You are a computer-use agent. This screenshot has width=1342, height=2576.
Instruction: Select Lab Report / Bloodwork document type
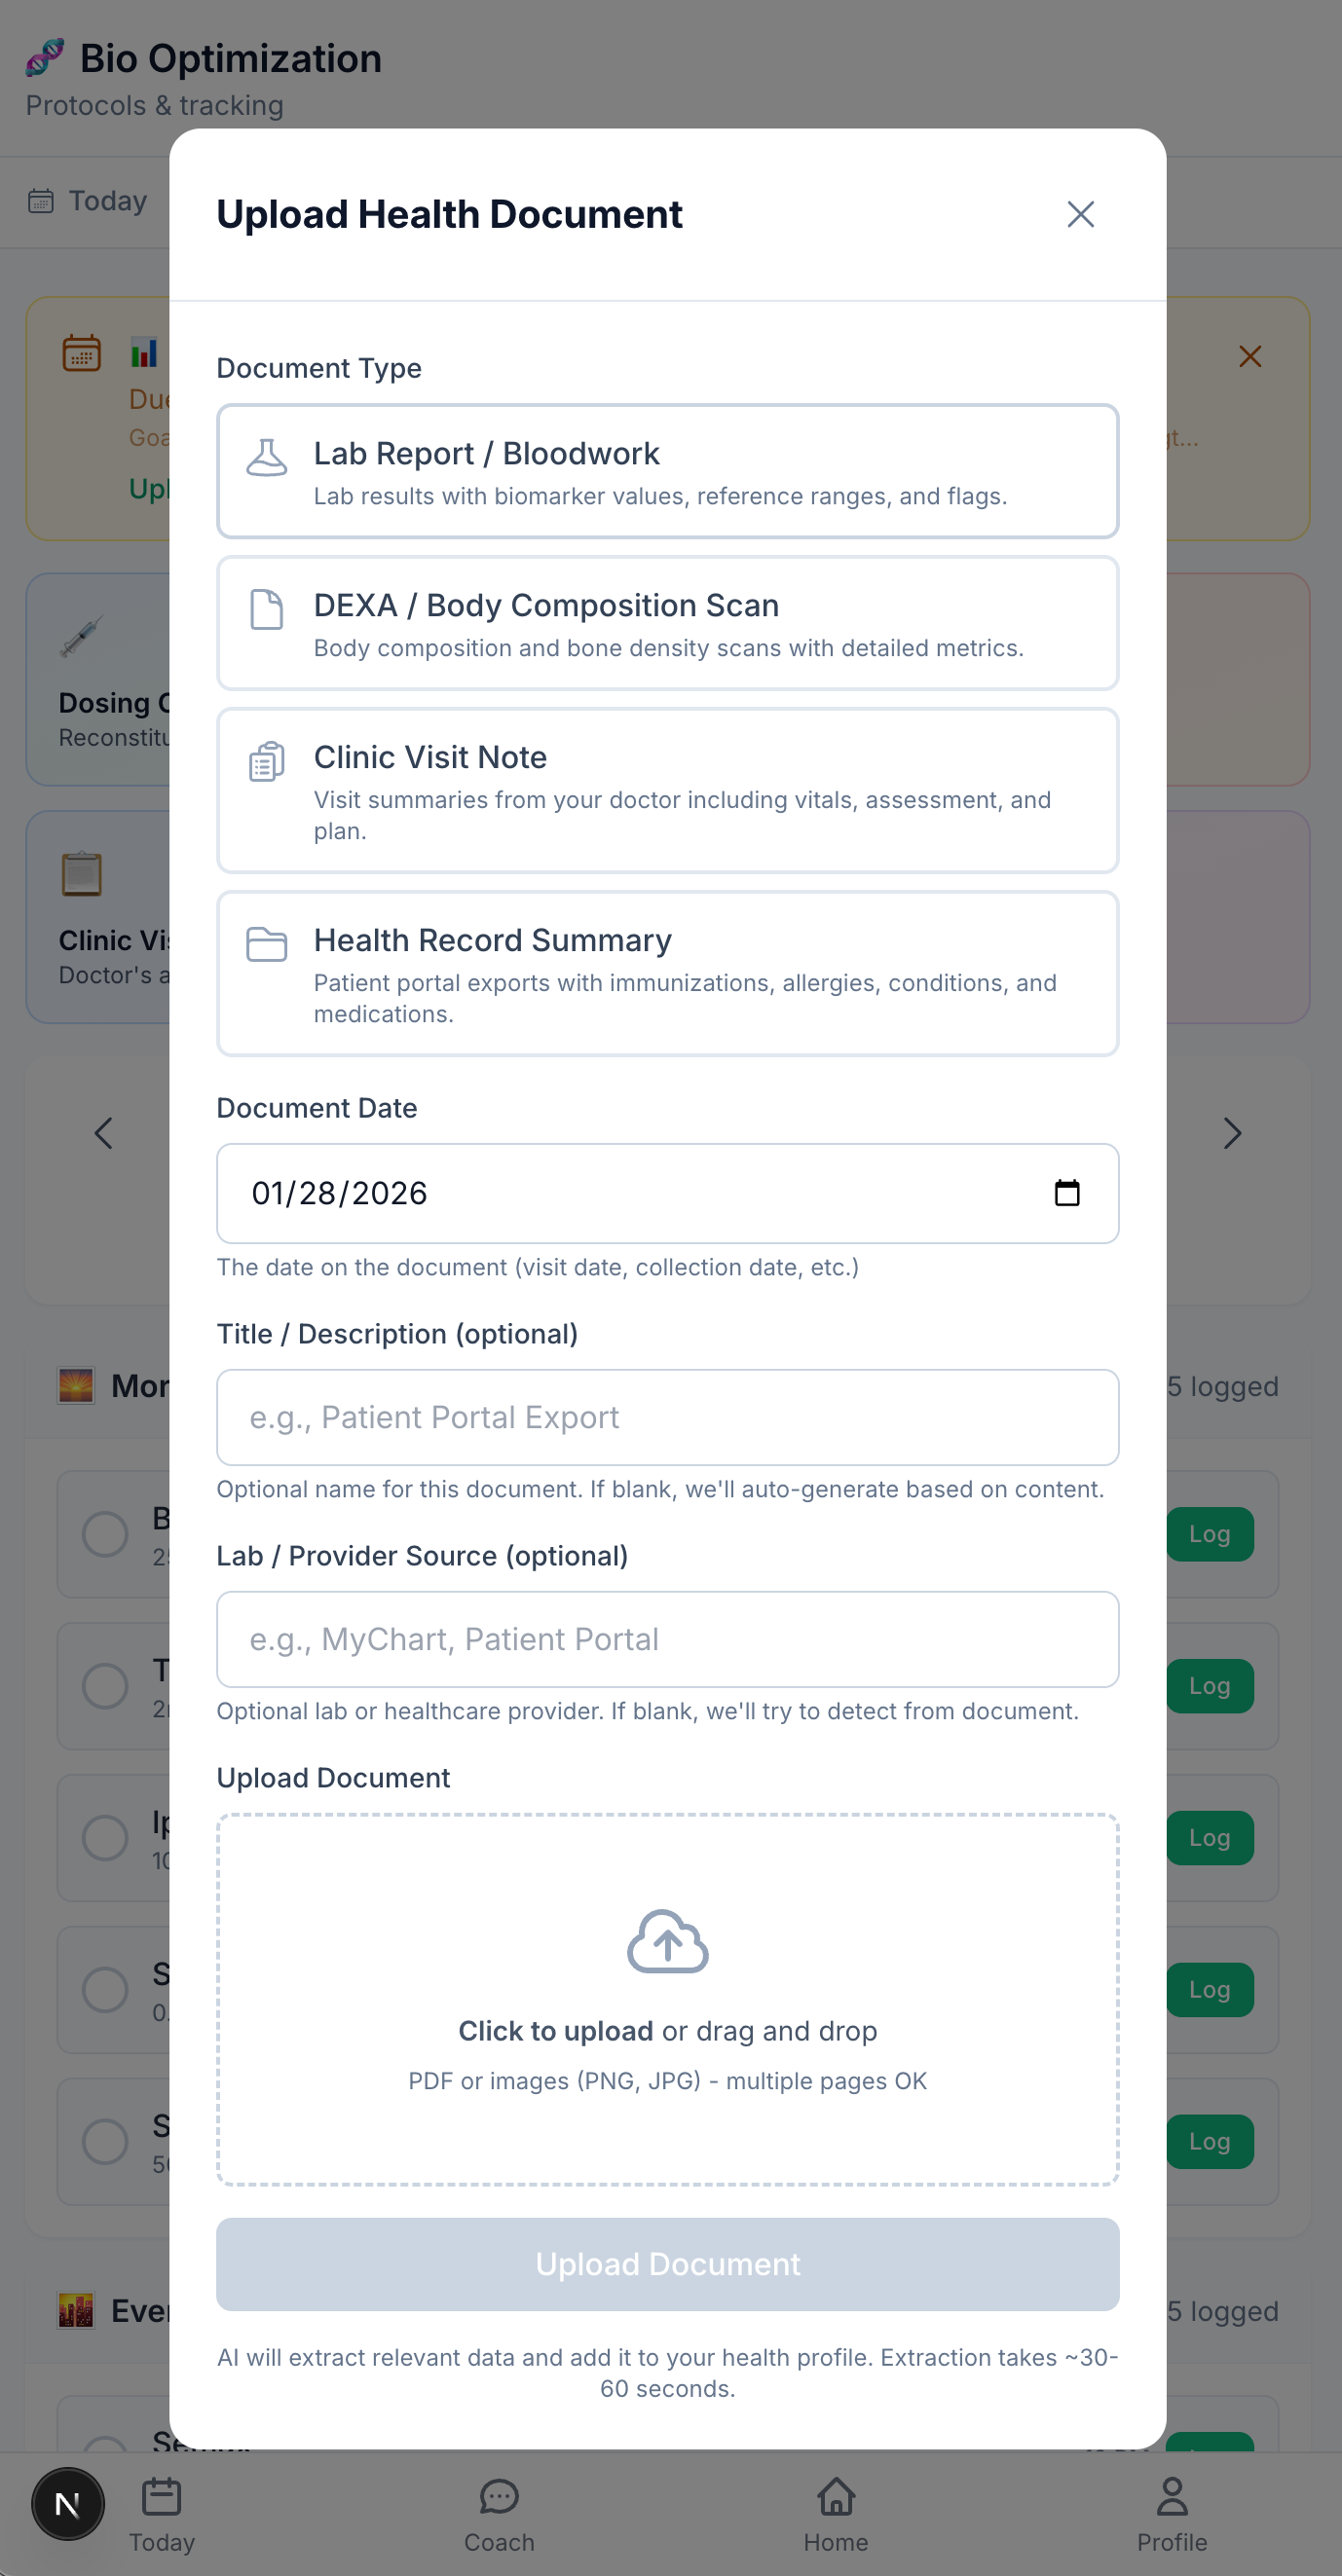point(667,471)
